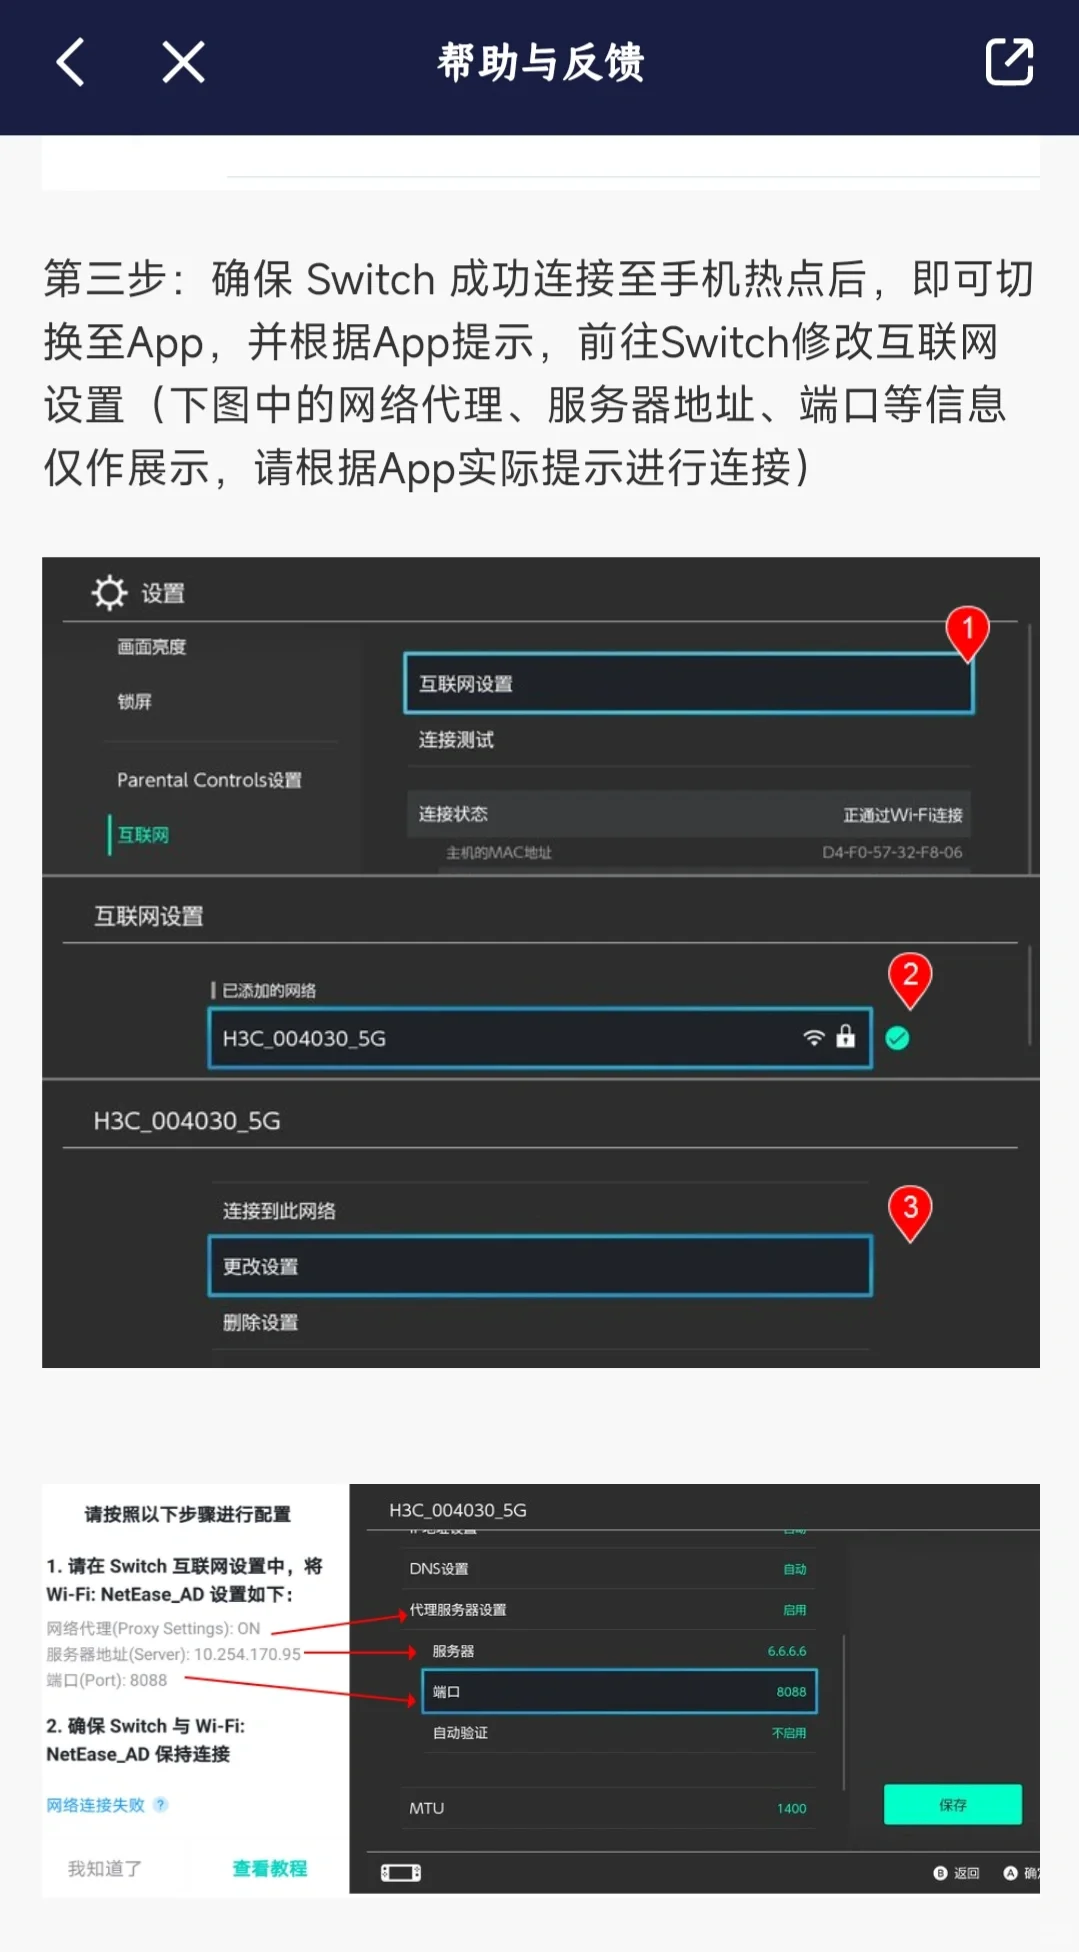
Task: Go back using the left arrow
Action: click(x=70, y=62)
